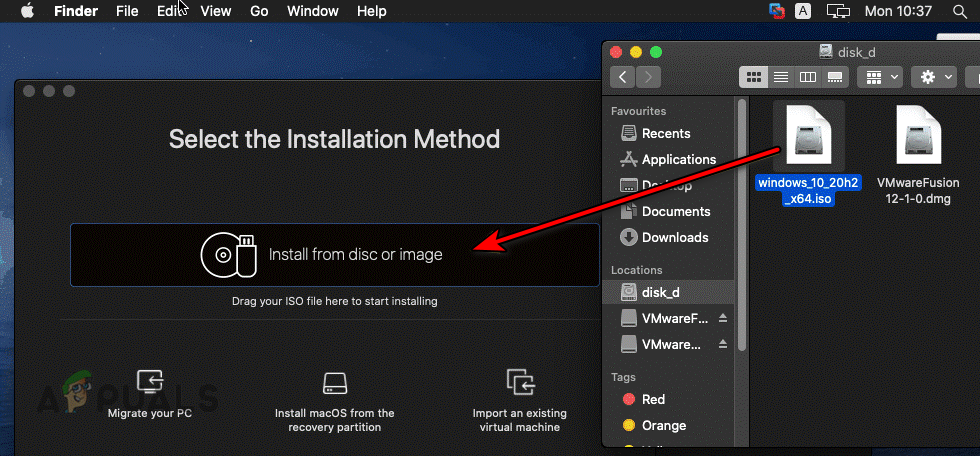The height and width of the screenshot is (456, 980).
Task: Click the Favourites sidebar header
Action: (638, 111)
